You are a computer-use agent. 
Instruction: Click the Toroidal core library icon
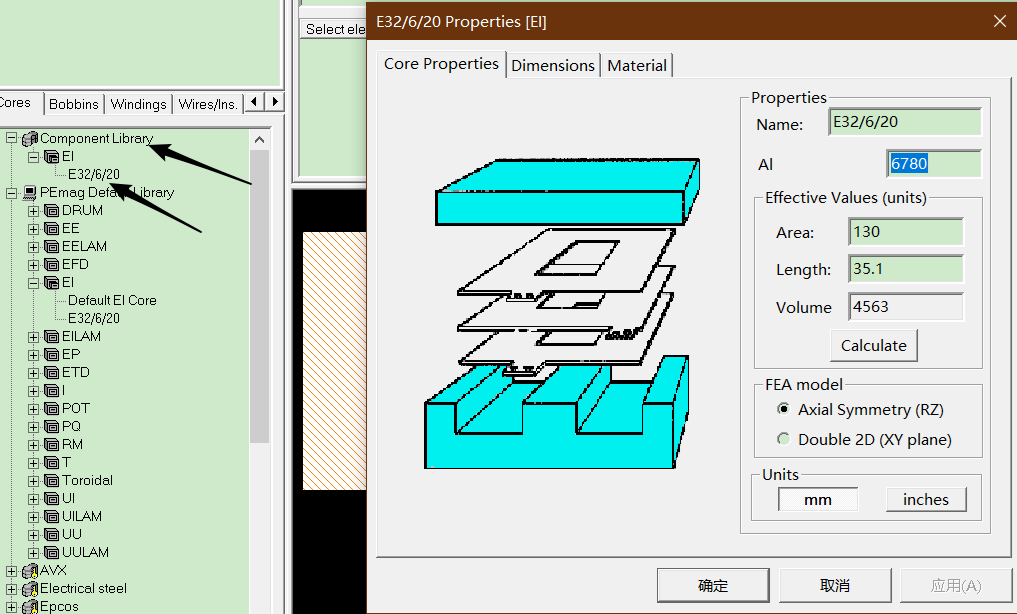click(53, 480)
